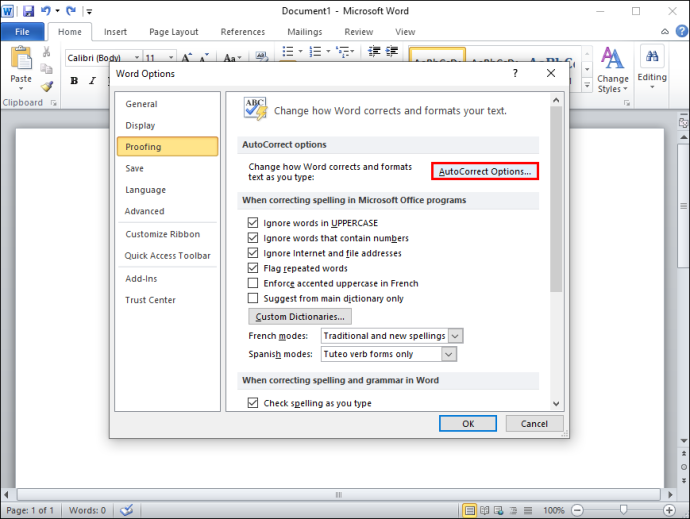Open Customize Ribbon options category
This screenshot has height=519, width=690.
pos(168,234)
